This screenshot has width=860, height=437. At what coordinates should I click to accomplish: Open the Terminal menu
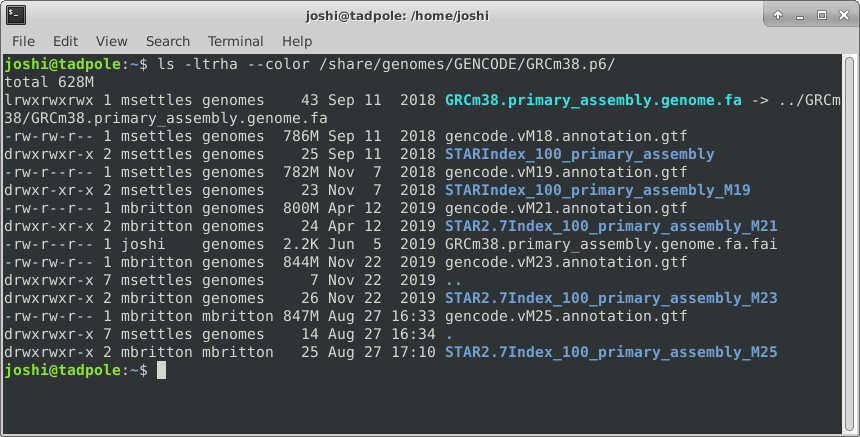coord(235,41)
